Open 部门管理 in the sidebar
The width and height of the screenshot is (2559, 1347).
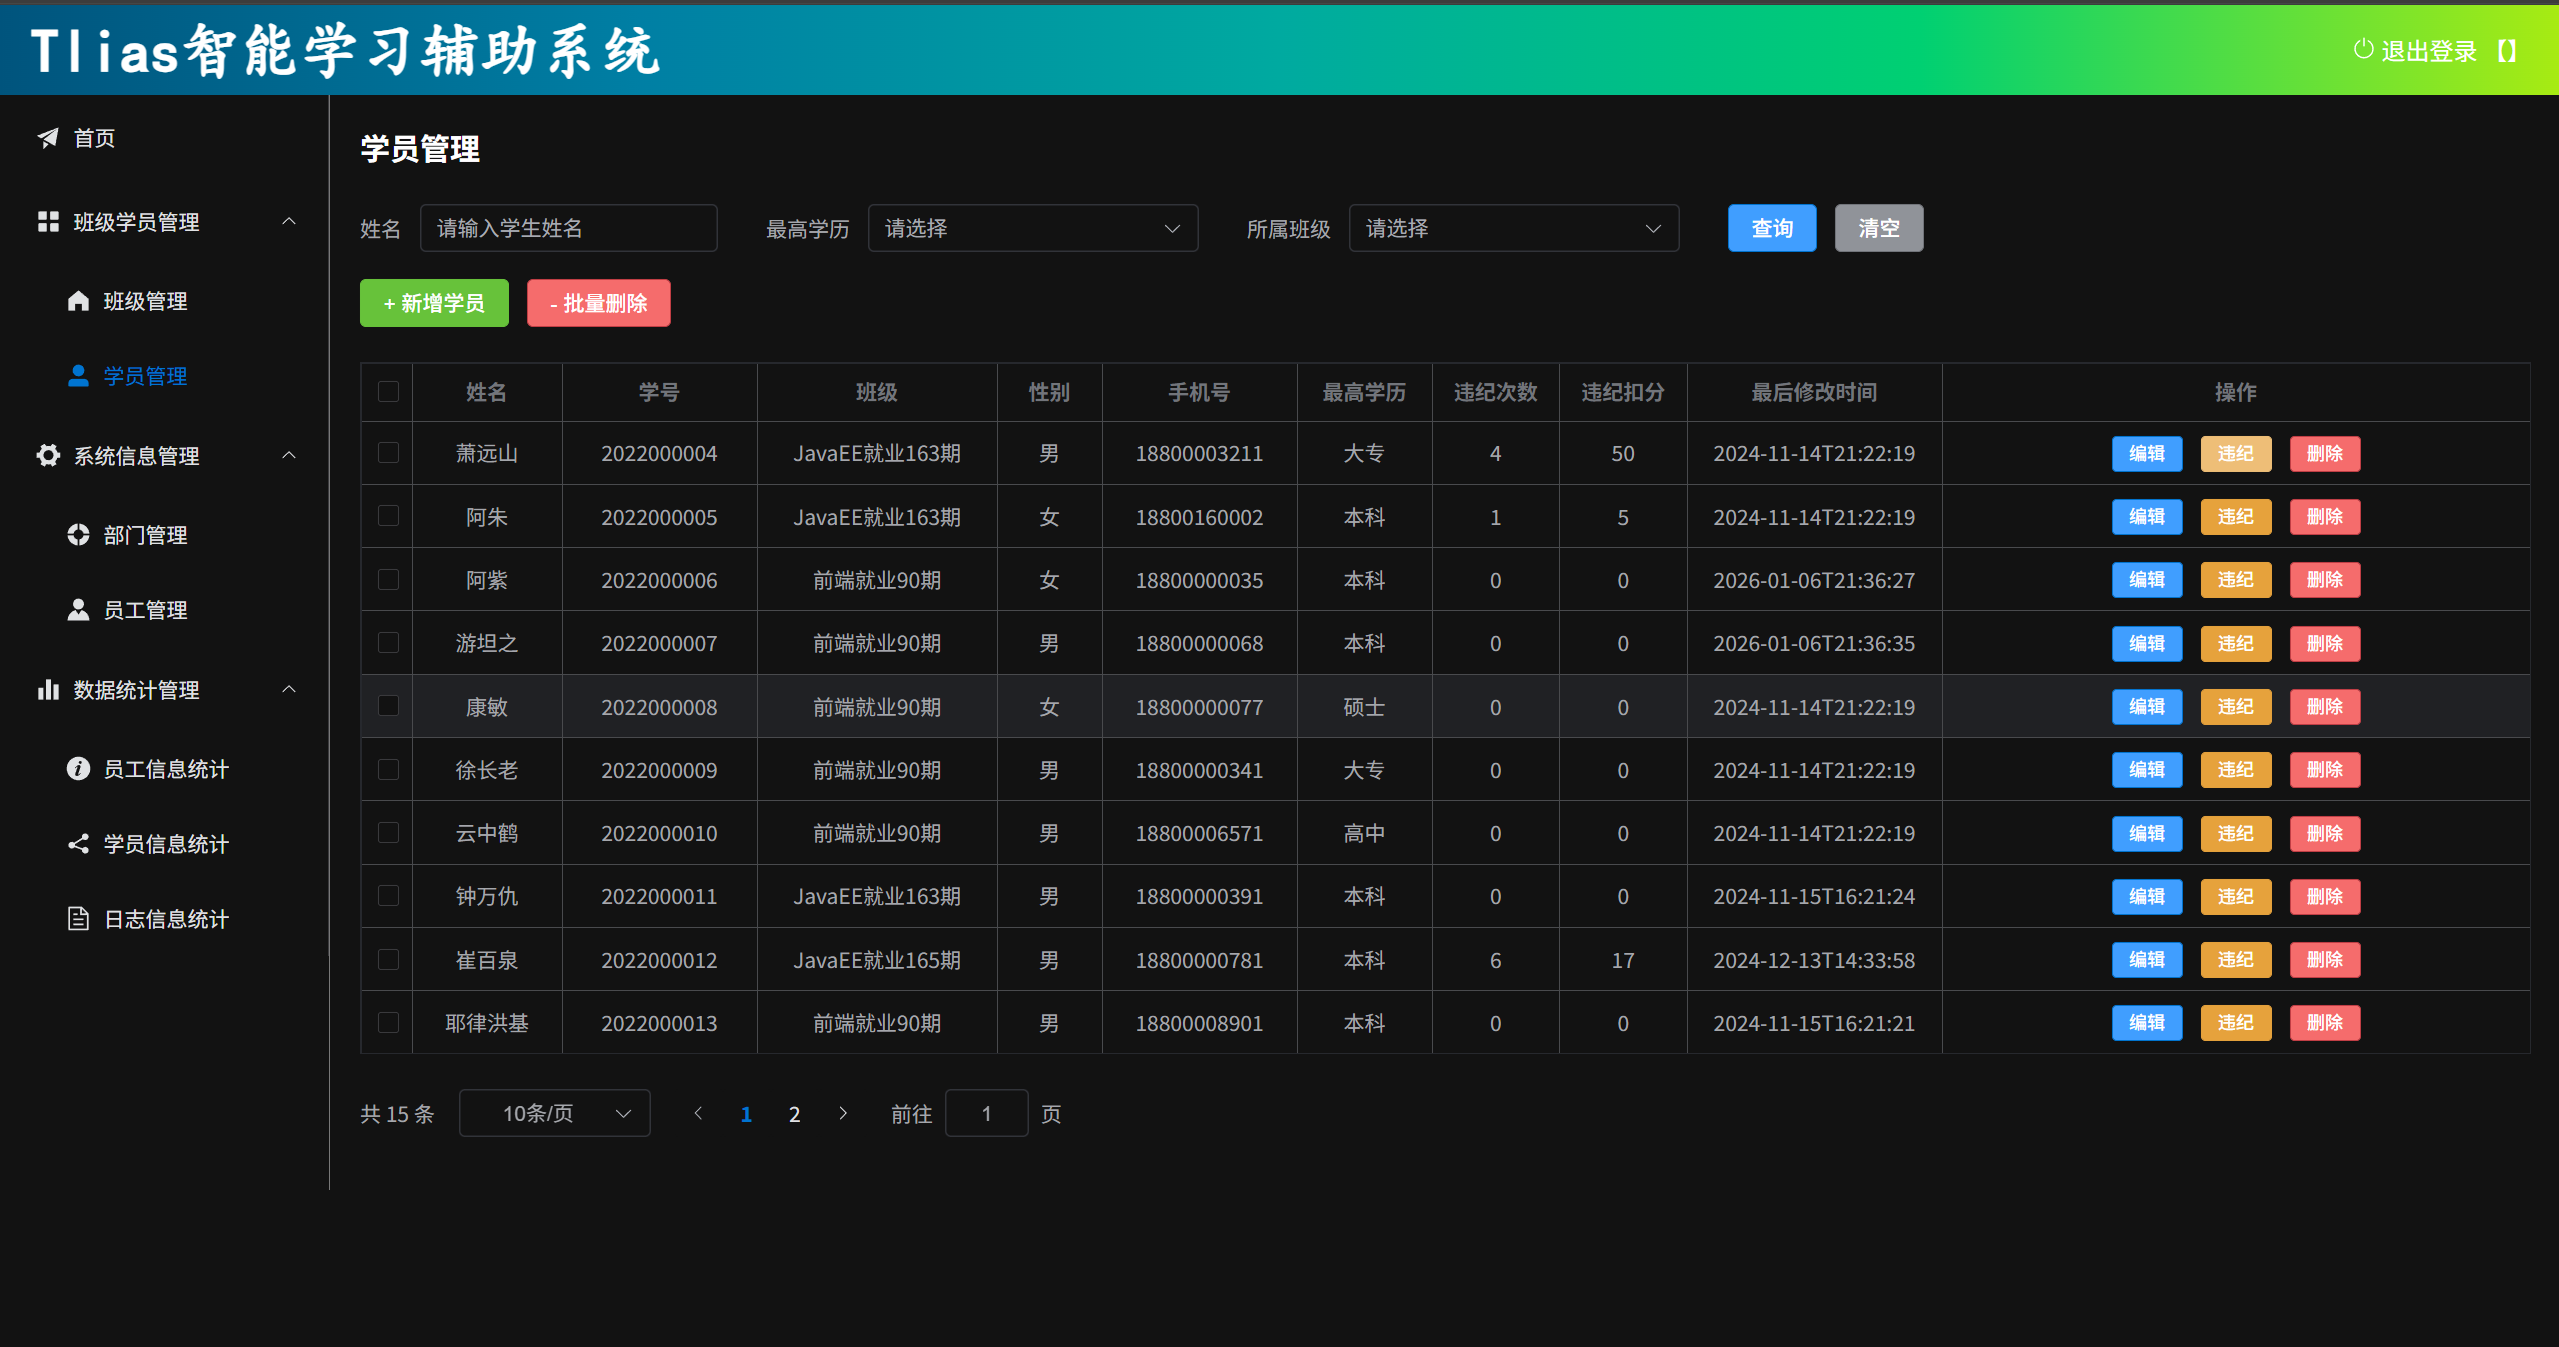coord(145,535)
